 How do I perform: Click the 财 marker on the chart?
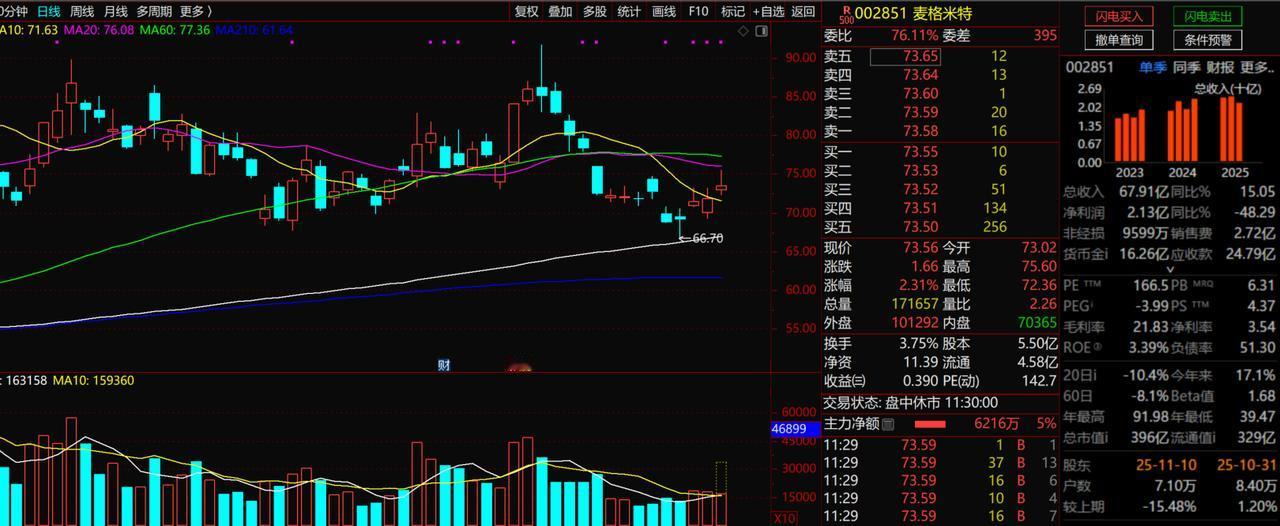coord(444,365)
